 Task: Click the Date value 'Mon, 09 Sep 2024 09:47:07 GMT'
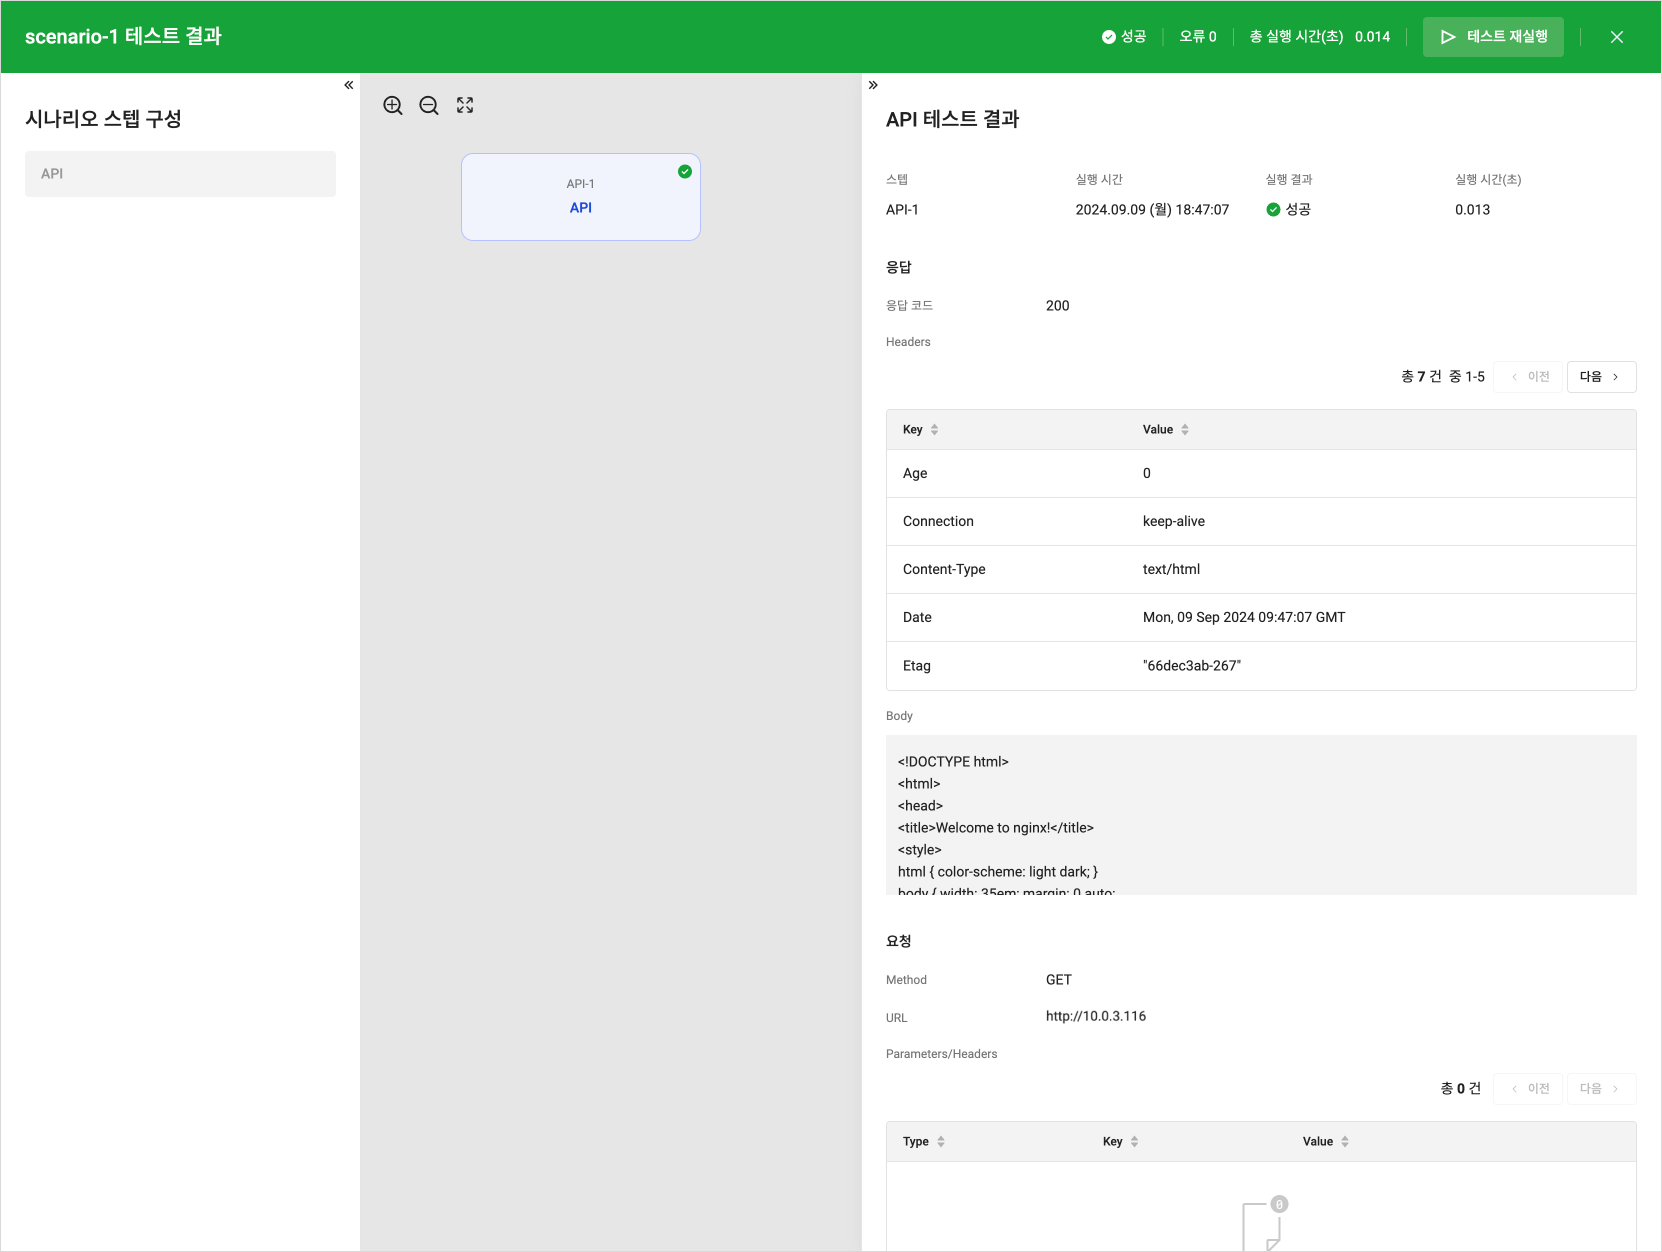(1244, 618)
